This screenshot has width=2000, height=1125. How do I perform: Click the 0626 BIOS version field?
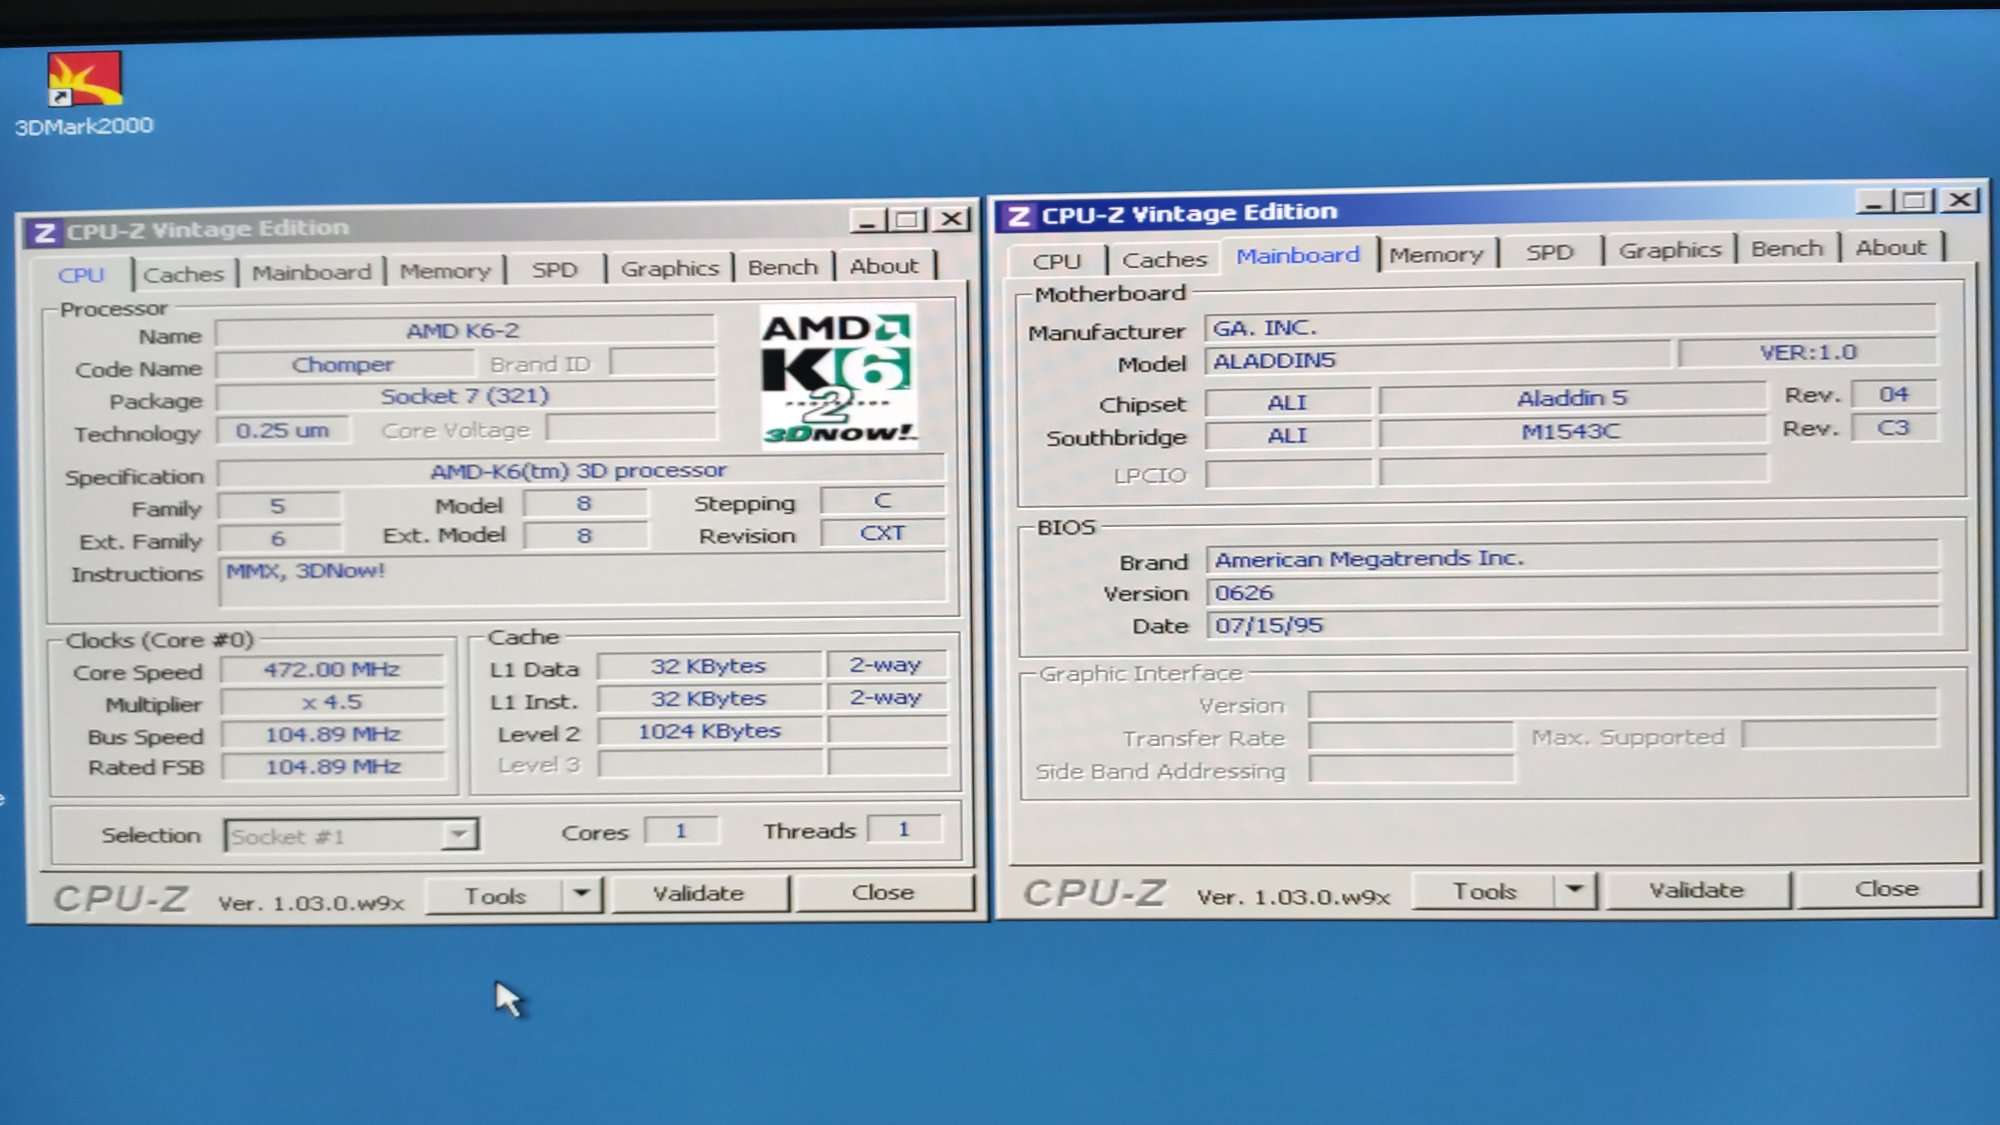click(1572, 592)
